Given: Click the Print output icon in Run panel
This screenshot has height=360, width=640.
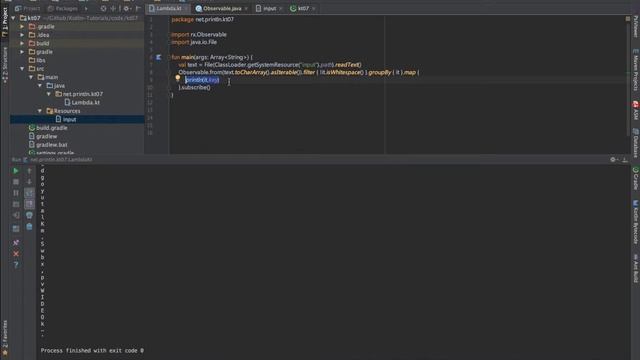Looking at the screenshot, I should (x=29, y=215).
